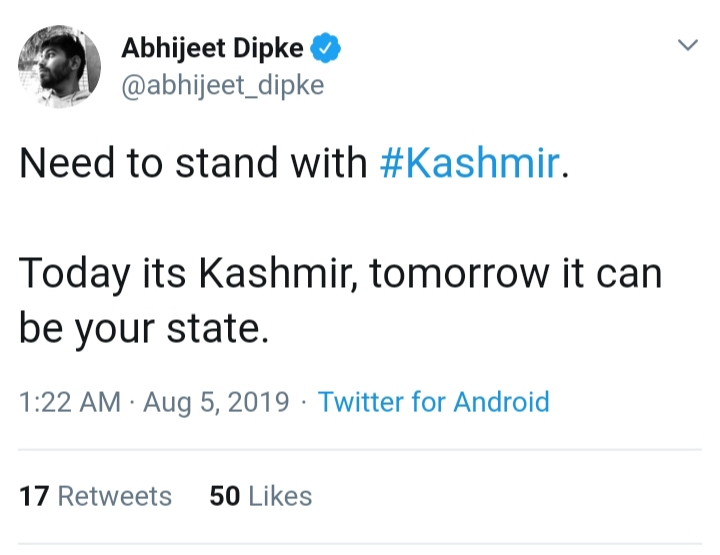Open the #Kashmir hashtag link
The image size is (720, 555).
point(469,163)
